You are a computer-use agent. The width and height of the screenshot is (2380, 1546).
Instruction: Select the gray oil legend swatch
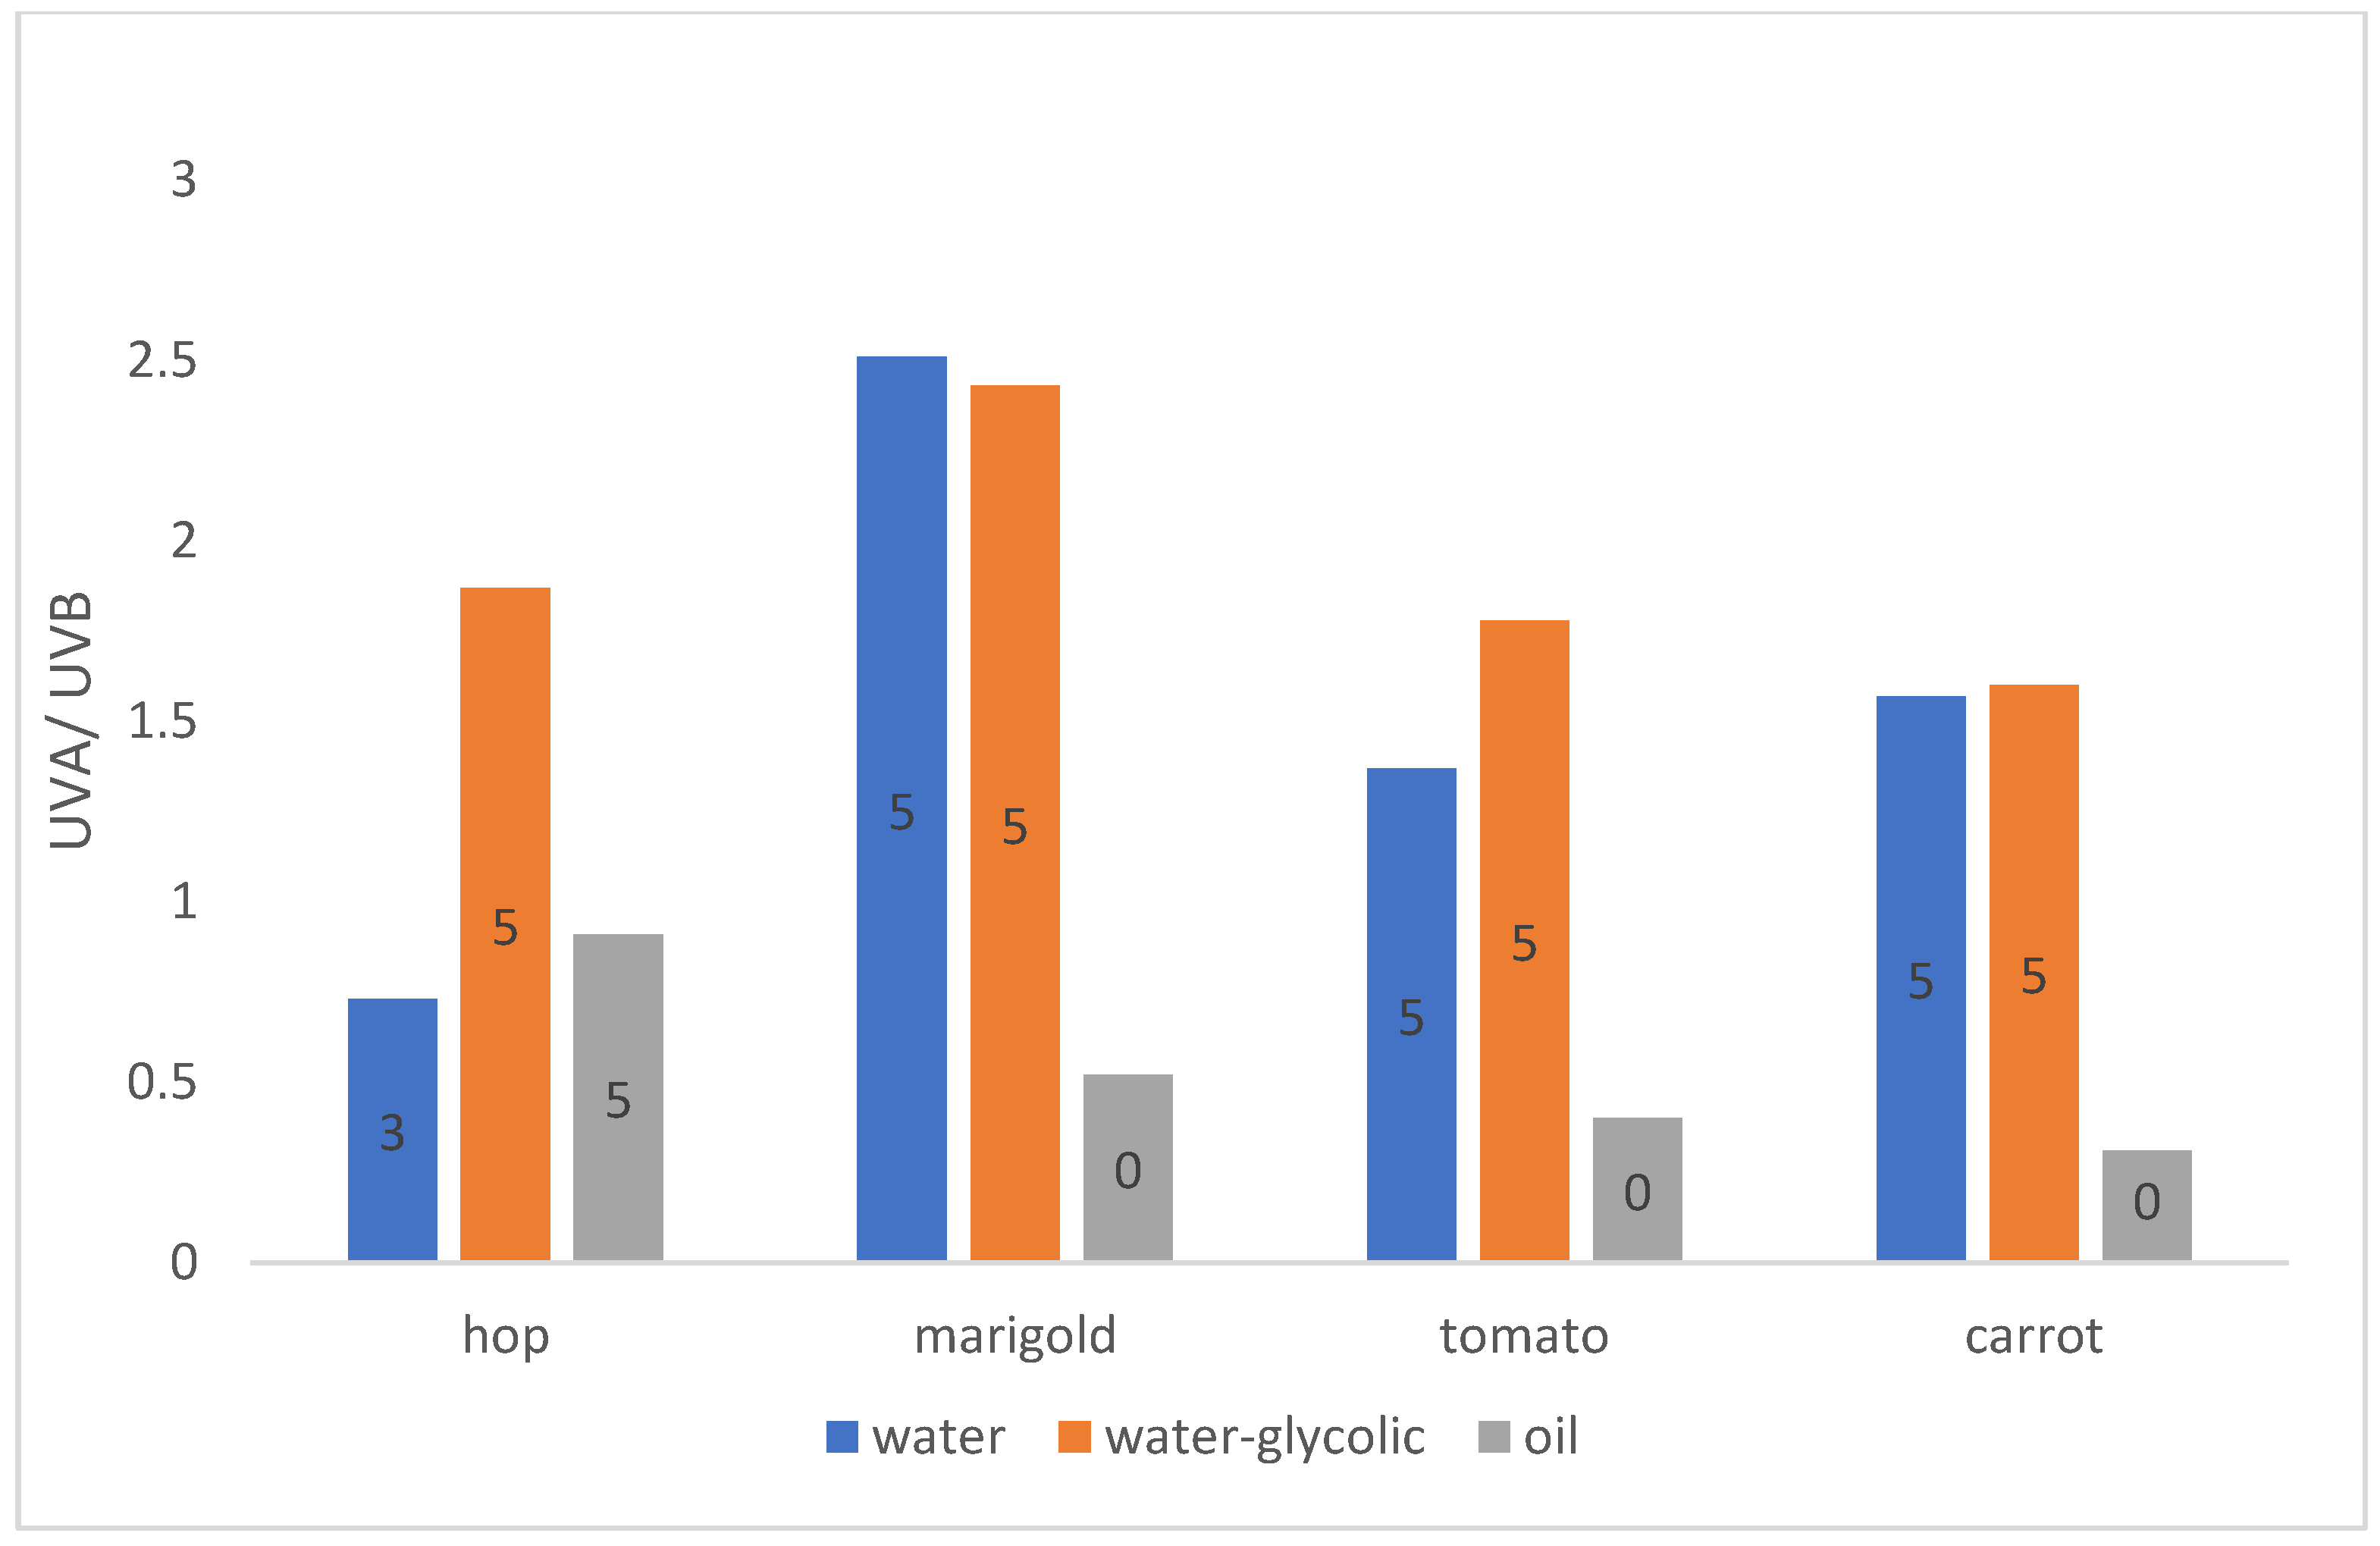1493,1437
